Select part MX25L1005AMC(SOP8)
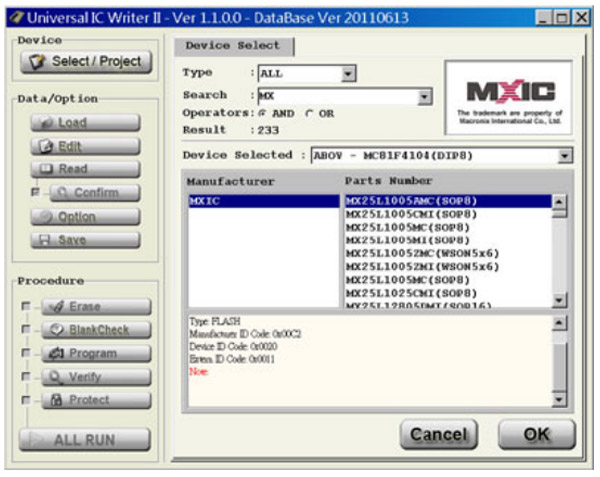This screenshot has height=477, width=600. tap(448, 201)
